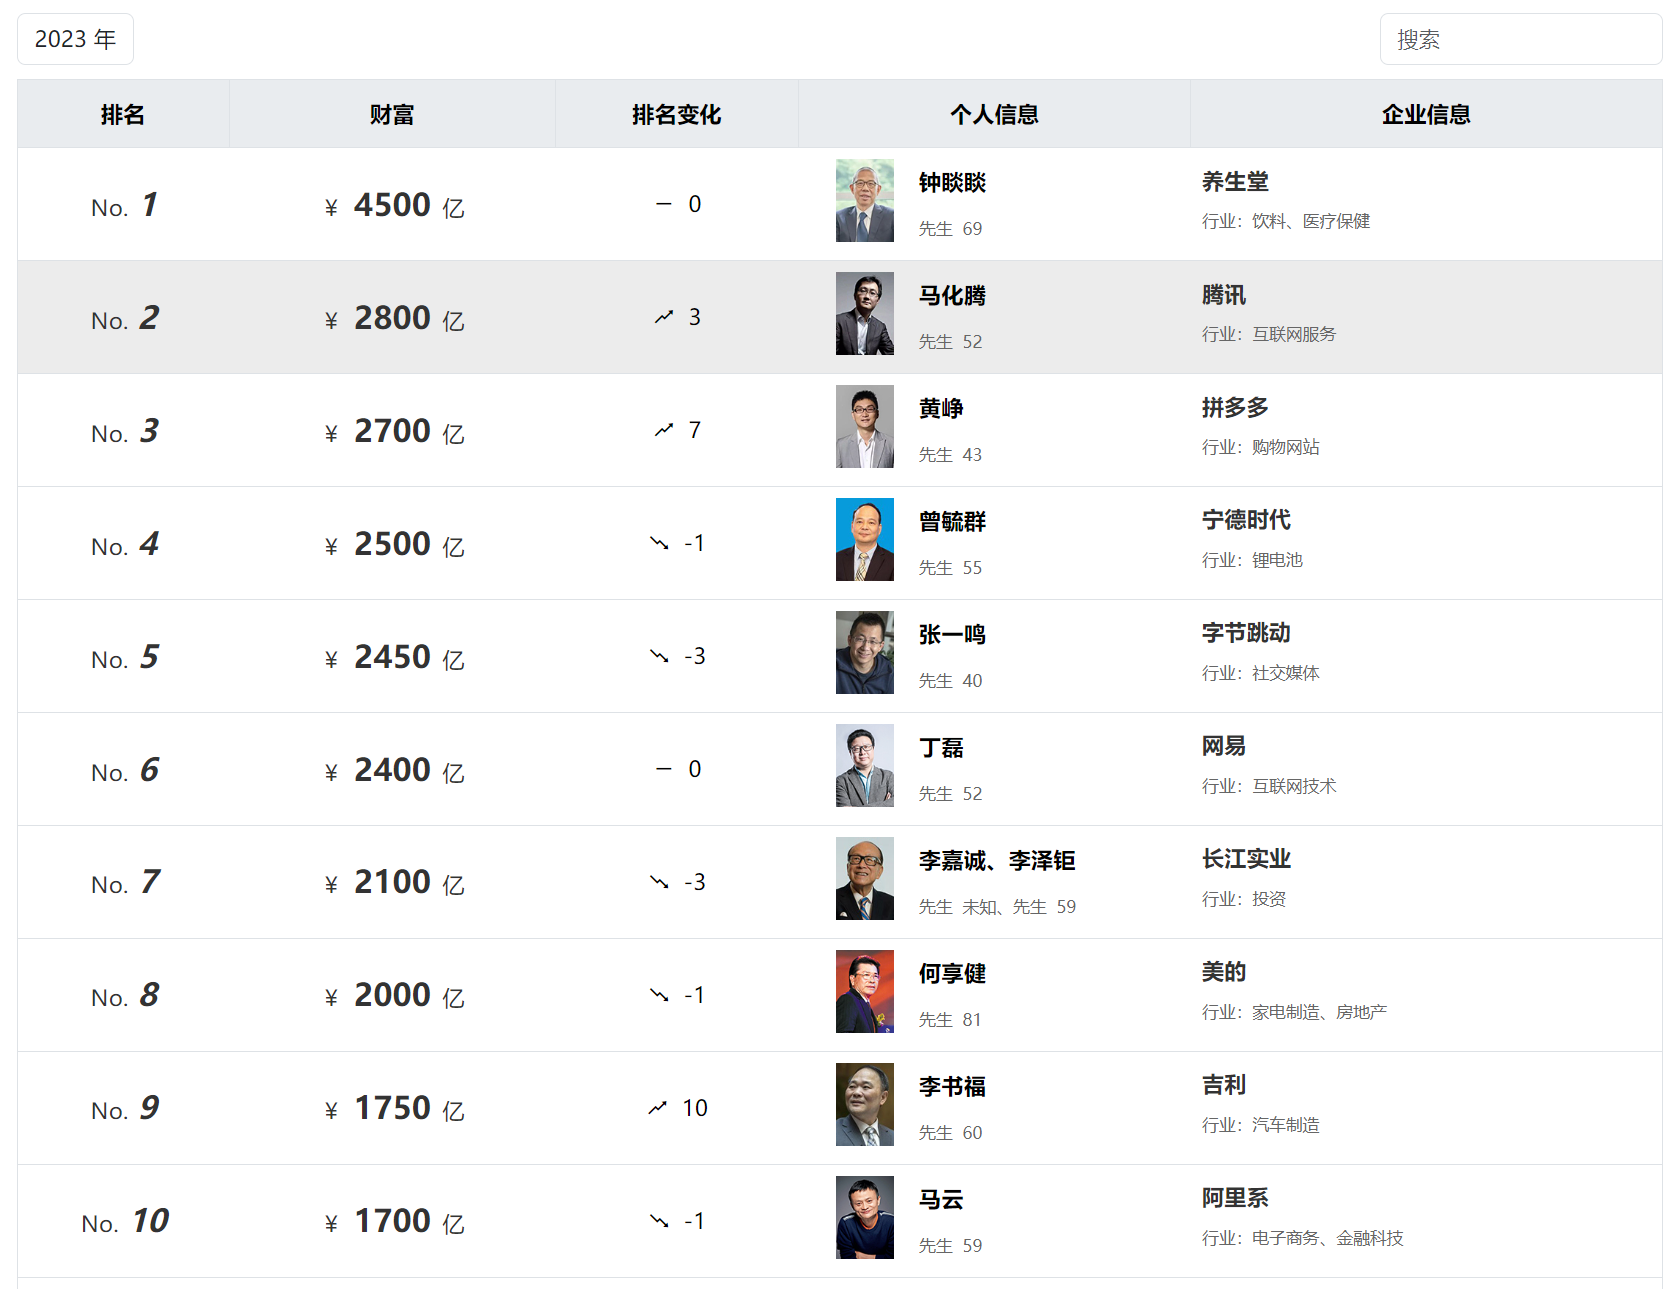This screenshot has width=1673, height=1289.
Task: Click the rising rank icon for 黄峥
Action: click(x=664, y=430)
